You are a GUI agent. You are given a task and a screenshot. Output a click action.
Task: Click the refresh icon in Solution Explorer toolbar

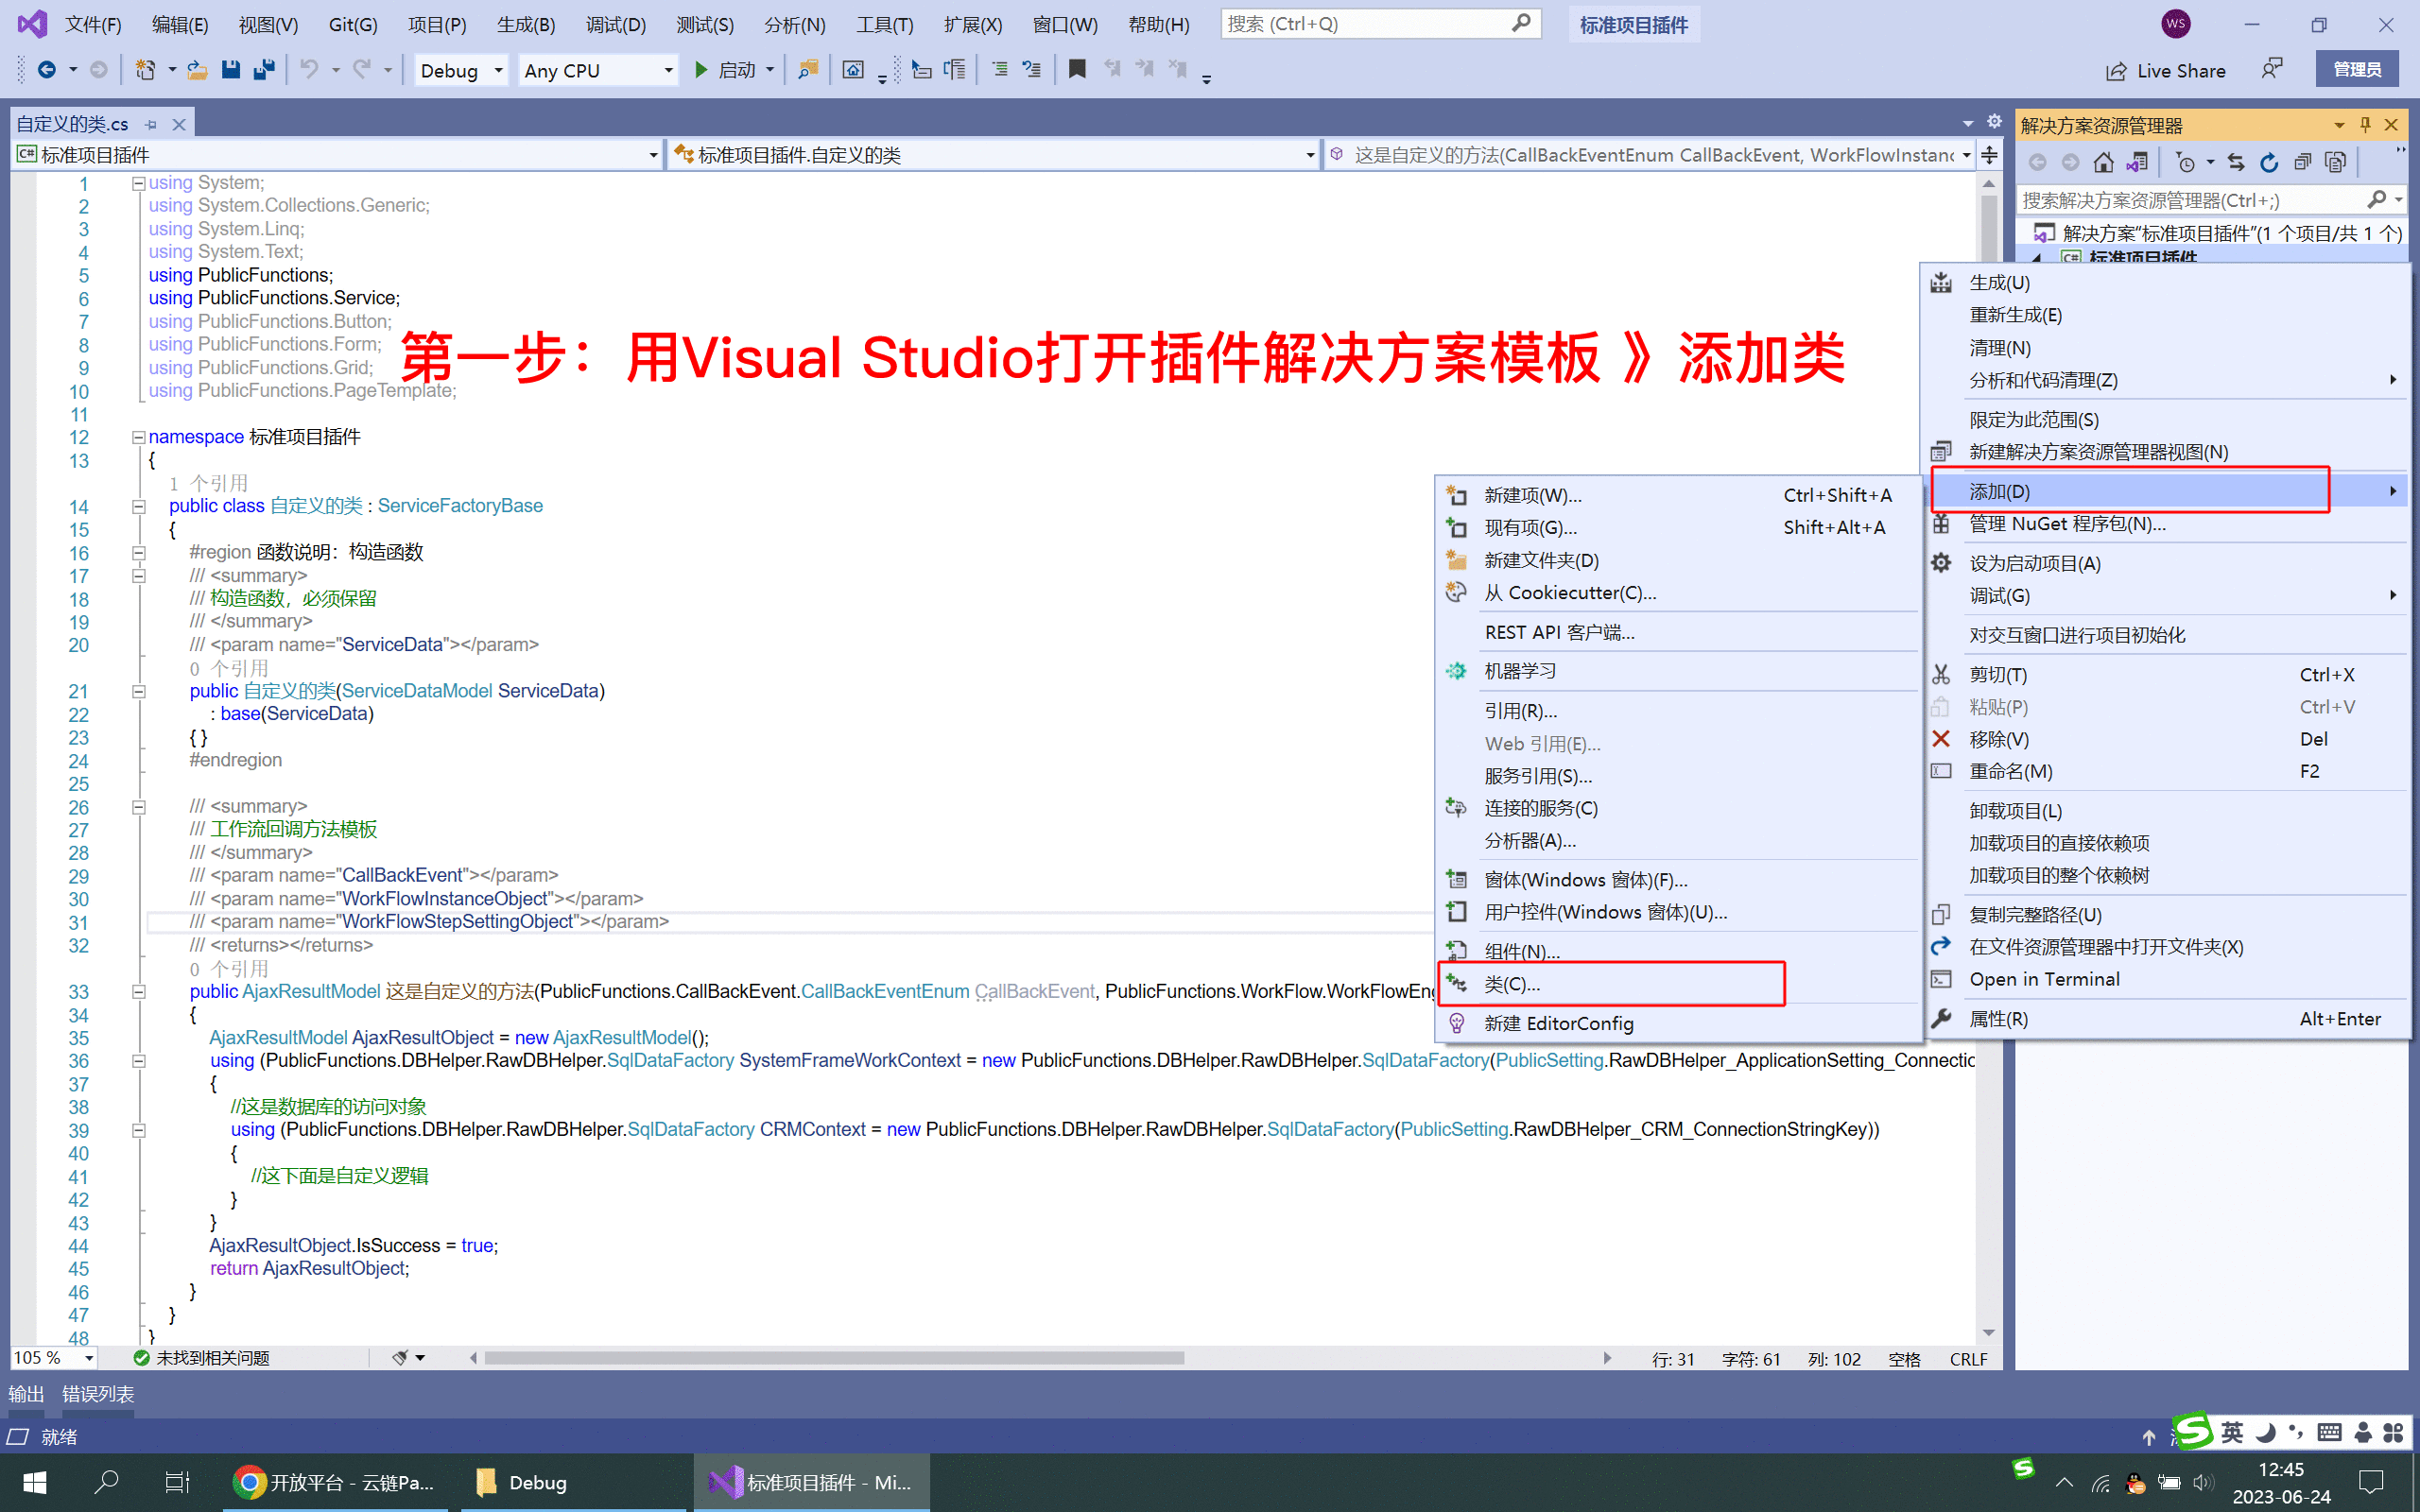click(x=2269, y=162)
